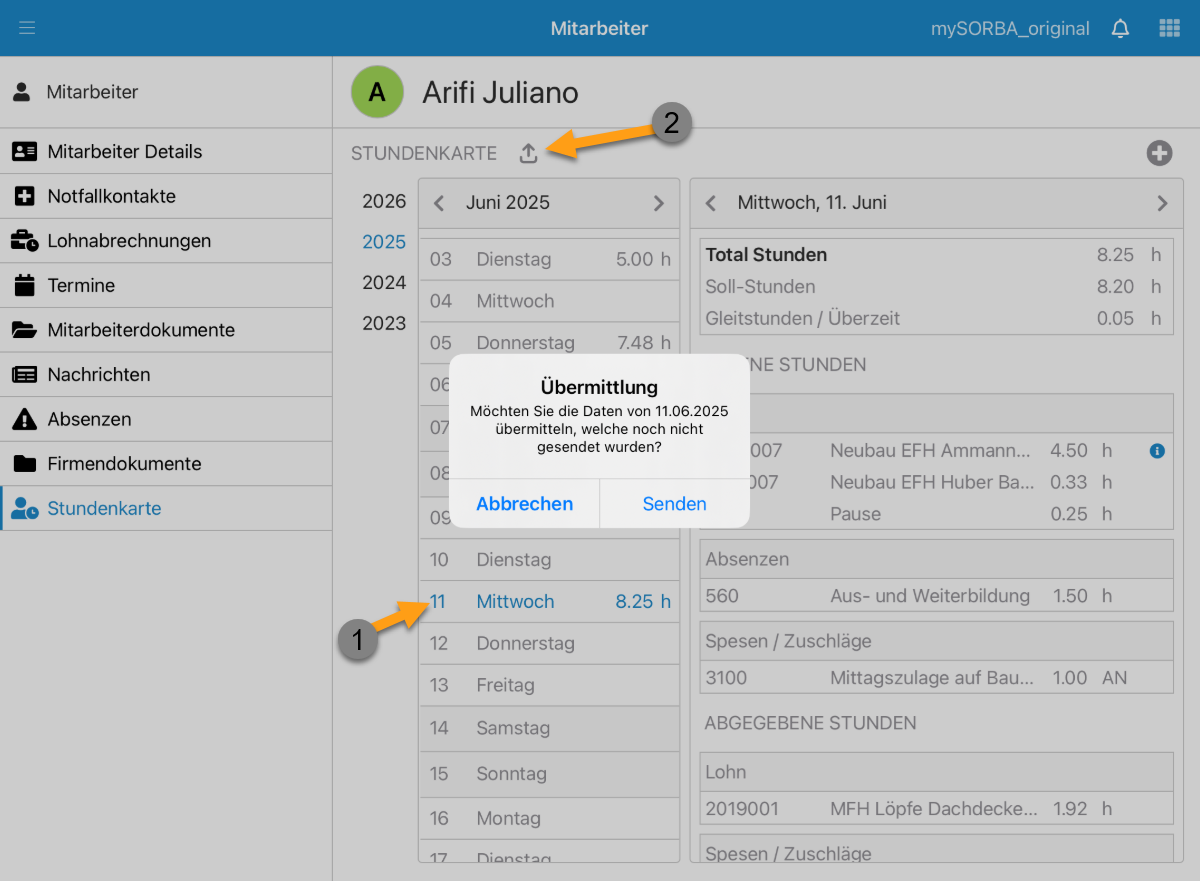Click the upload icon beside Stundenkarte heading
The image size is (1200, 881).
(529, 153)
